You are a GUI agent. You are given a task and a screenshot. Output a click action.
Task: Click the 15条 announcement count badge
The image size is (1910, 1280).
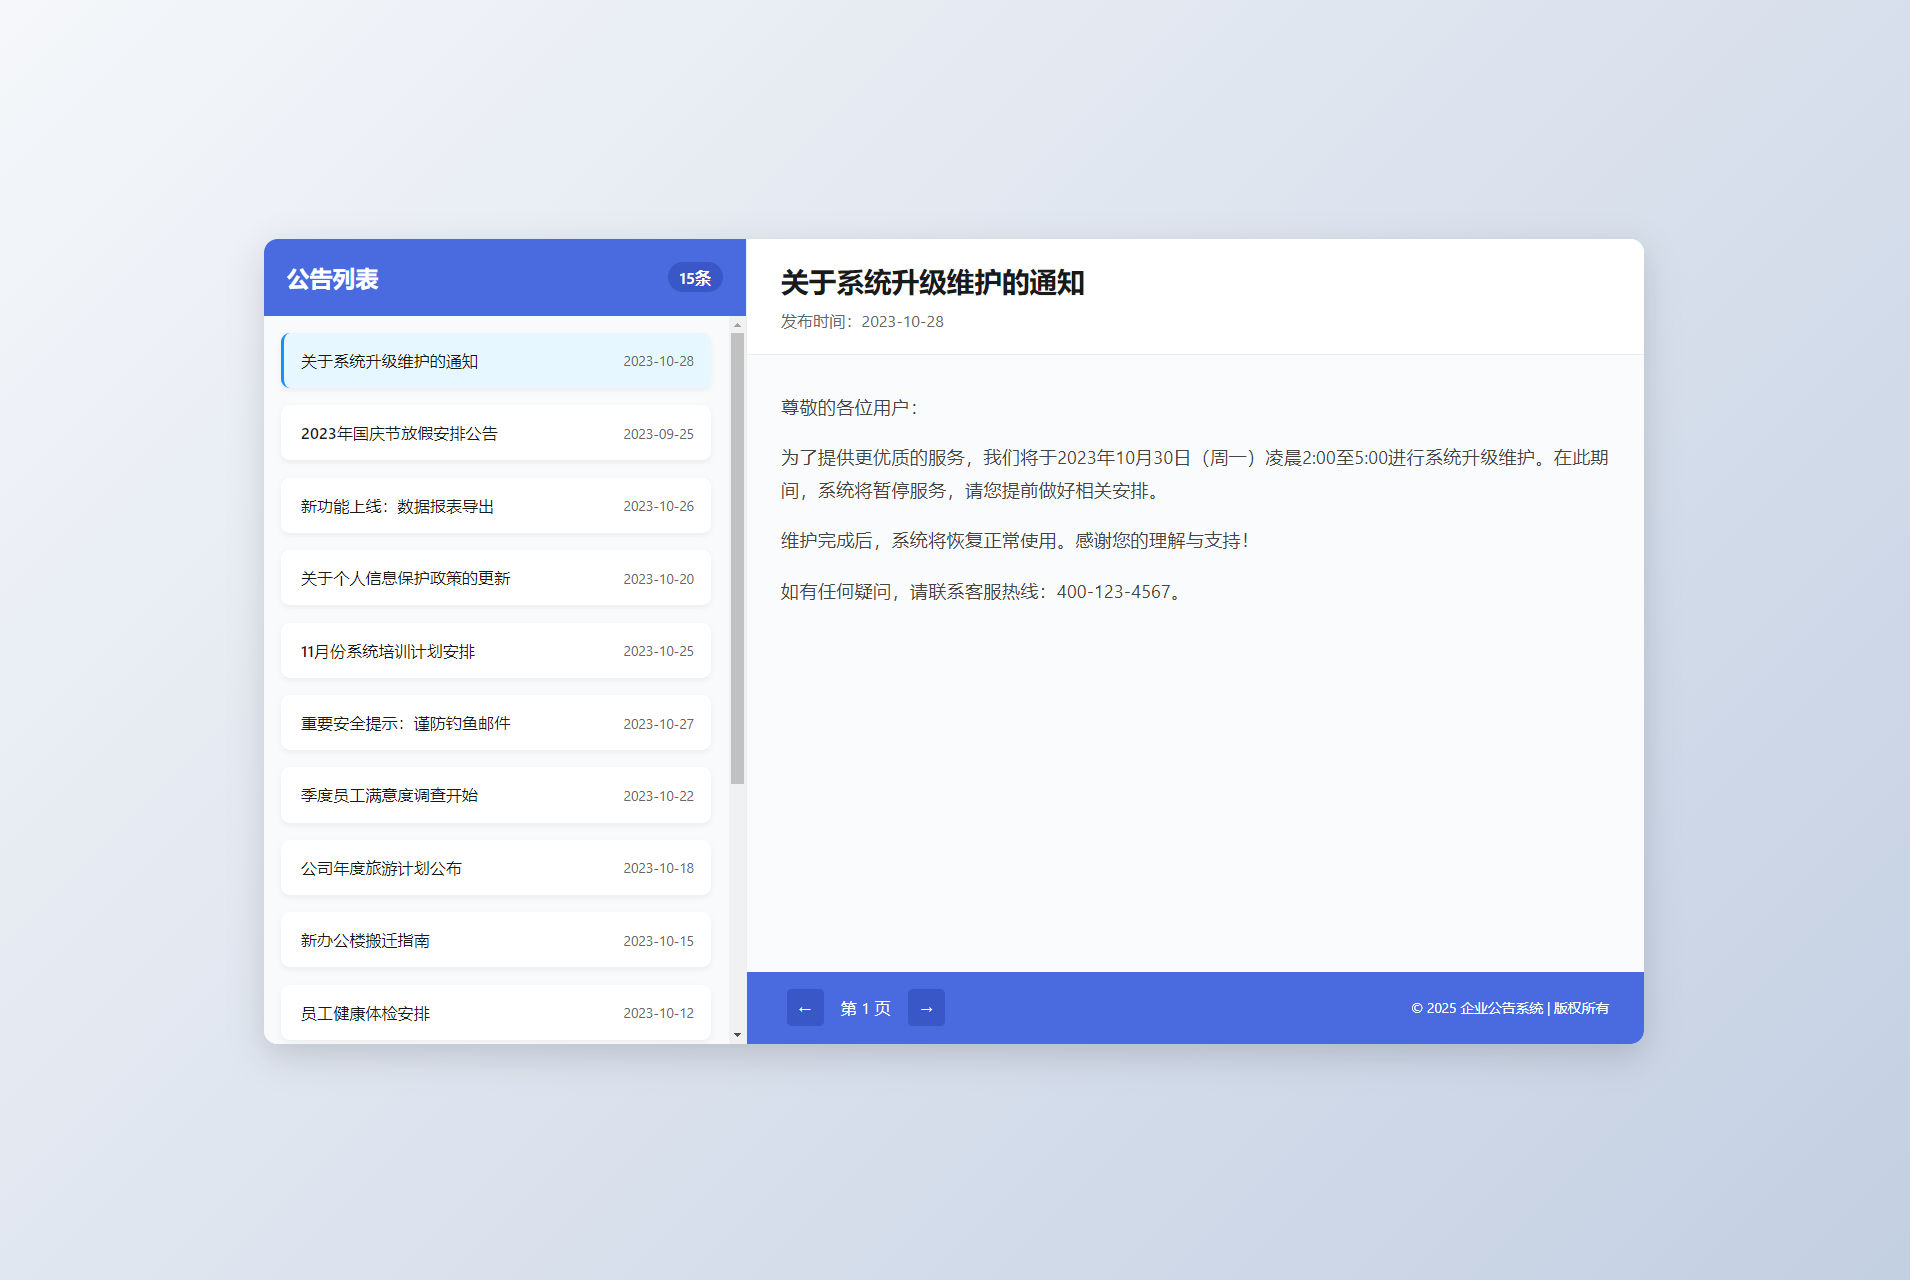tap(694, 277)
